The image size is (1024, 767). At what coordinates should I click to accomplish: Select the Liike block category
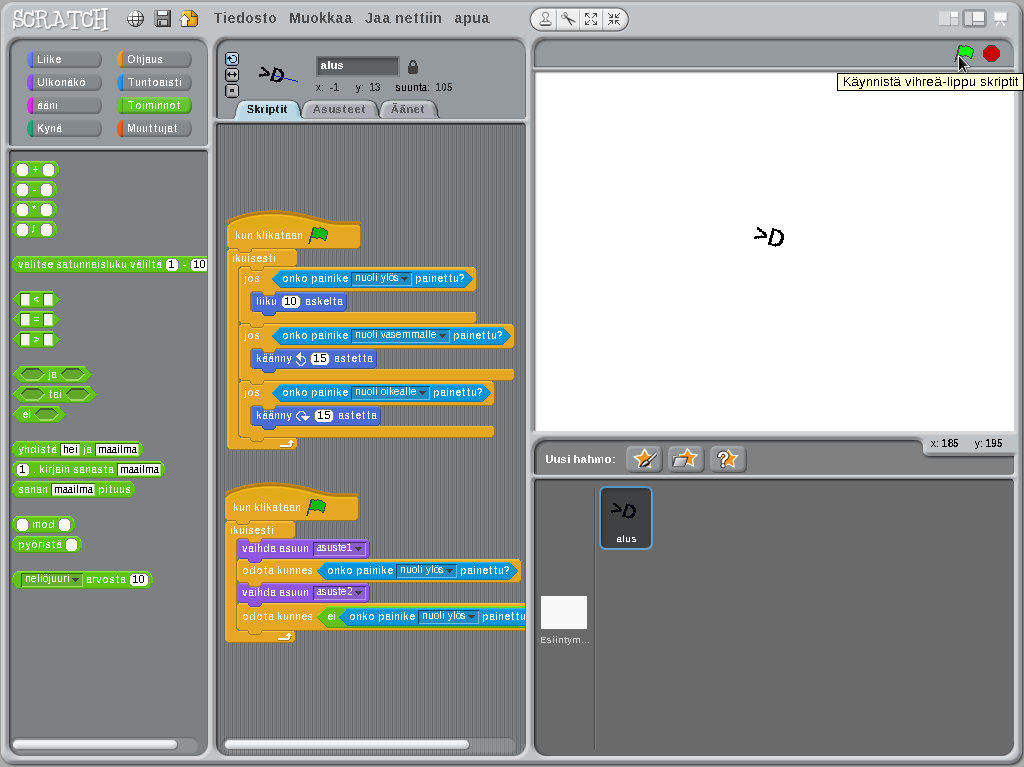point(64,59)
